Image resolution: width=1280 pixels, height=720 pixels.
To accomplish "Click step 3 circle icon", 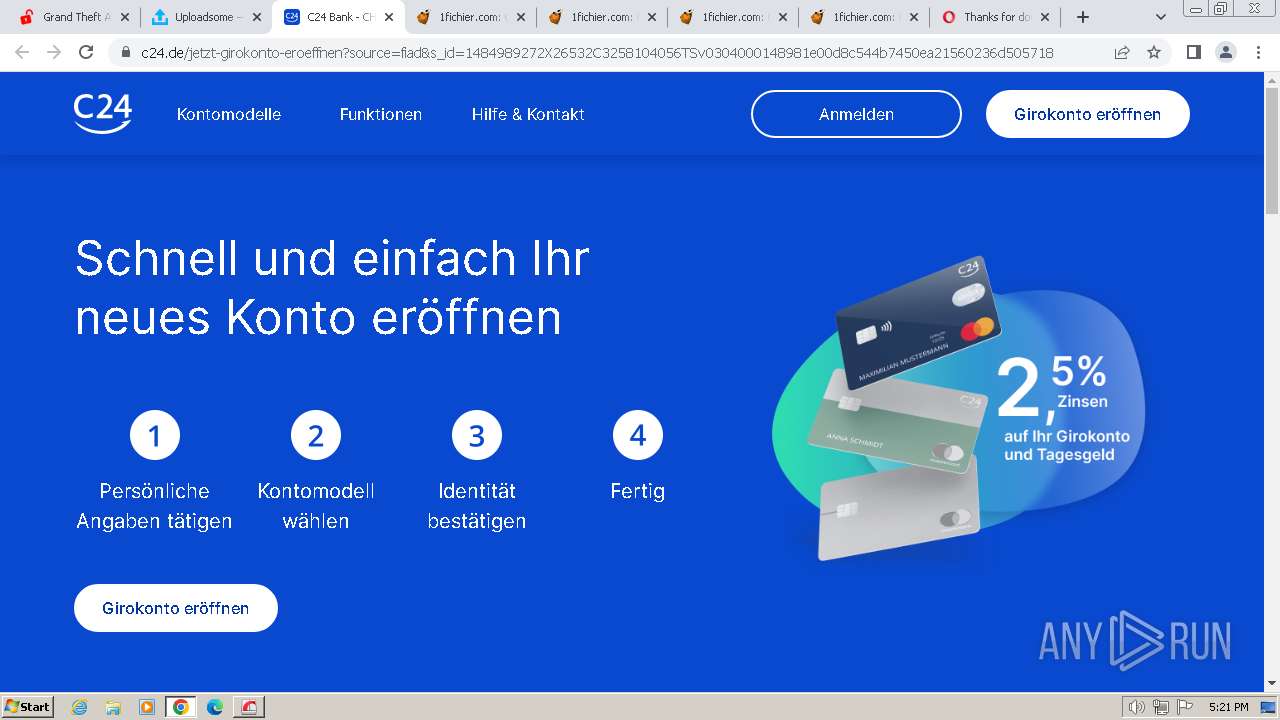I will click(x=477, y=436).
